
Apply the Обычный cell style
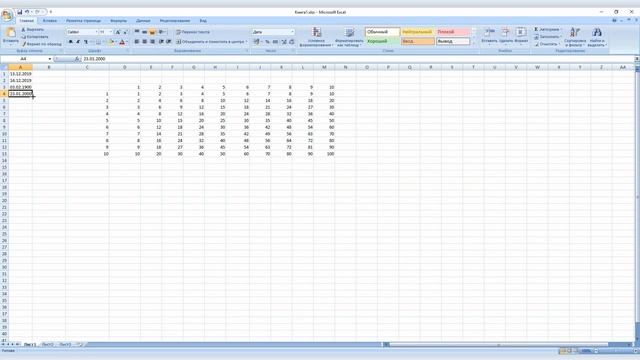coord(382,32)
